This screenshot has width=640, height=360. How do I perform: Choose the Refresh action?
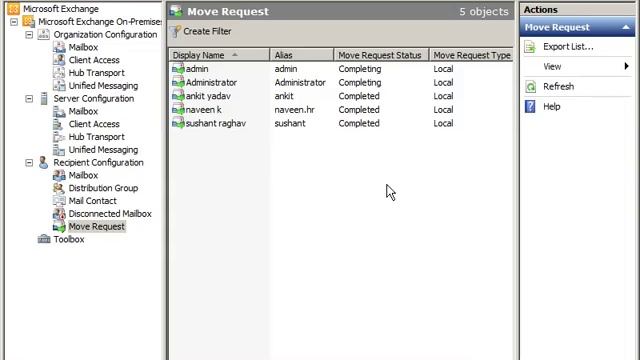[x=558, y=87]
